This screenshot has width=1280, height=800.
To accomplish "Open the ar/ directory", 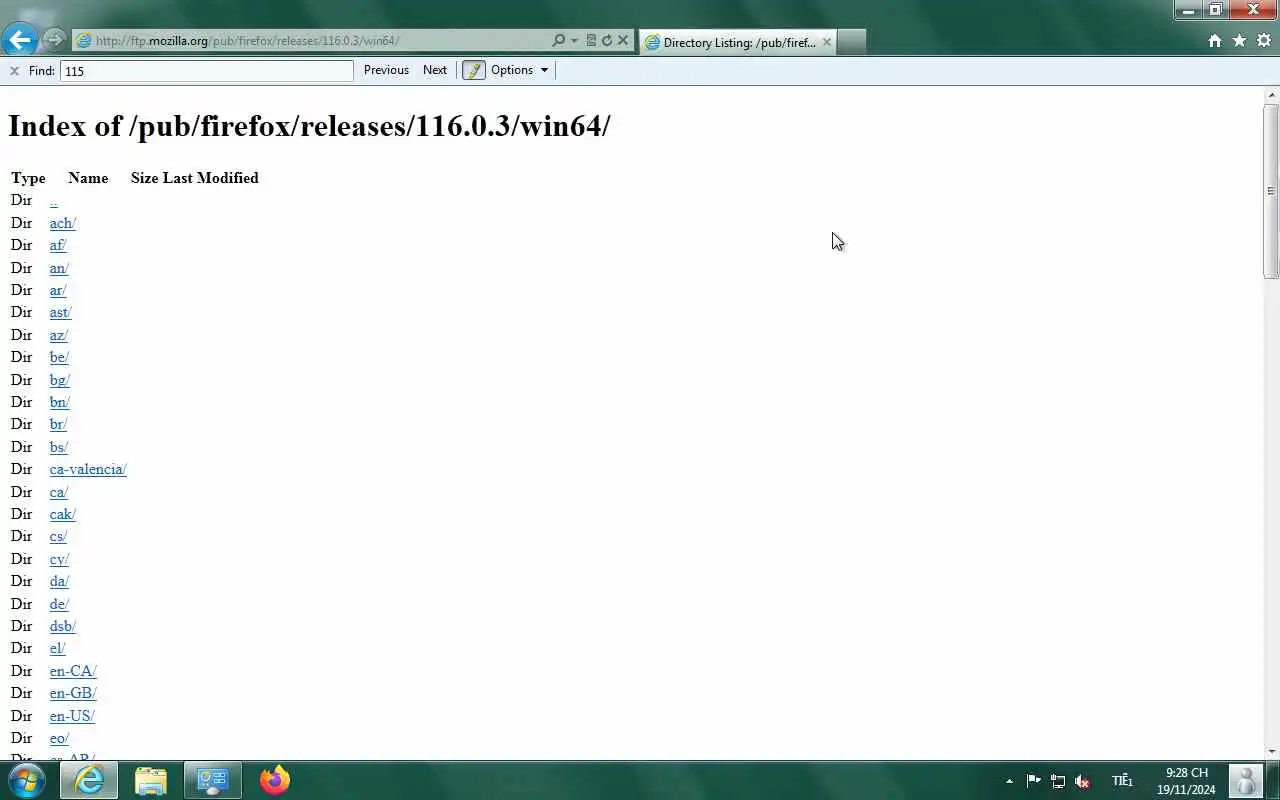I will coord(58,290).
